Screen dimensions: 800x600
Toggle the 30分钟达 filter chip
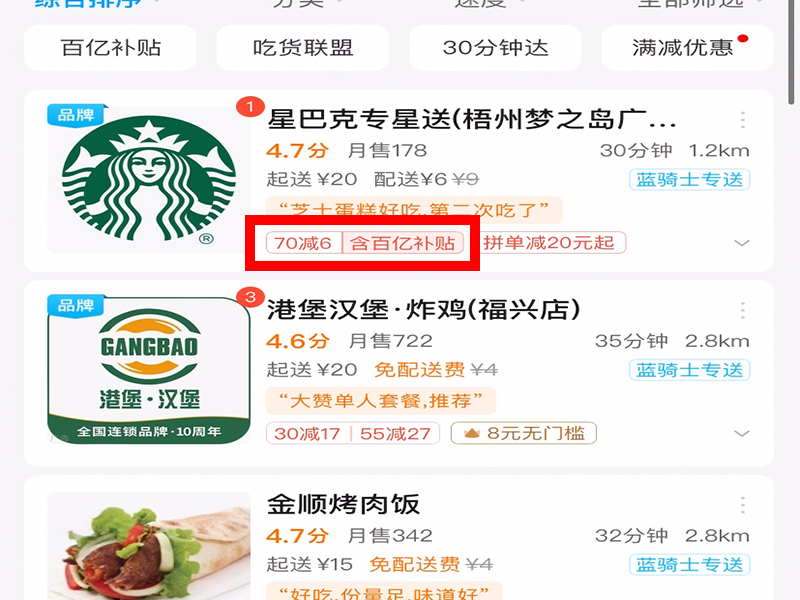click(x=495, y=48)
